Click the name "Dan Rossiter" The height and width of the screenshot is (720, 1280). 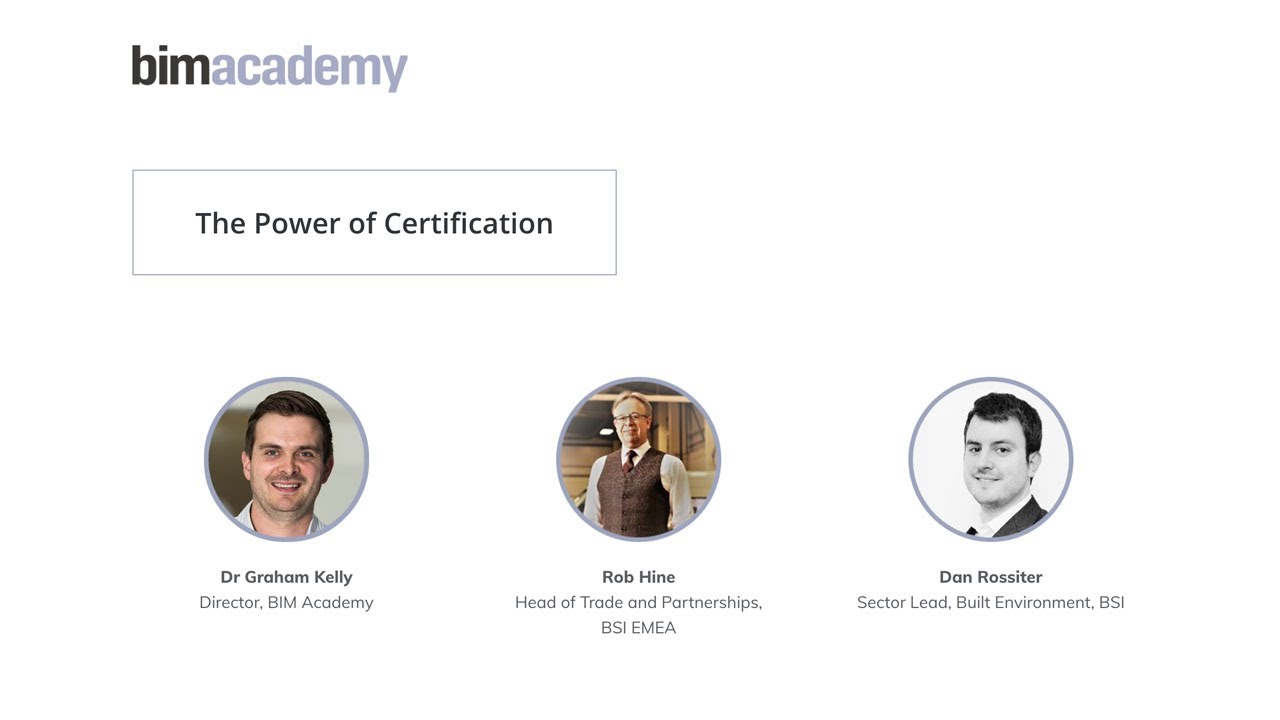point(991,577)
